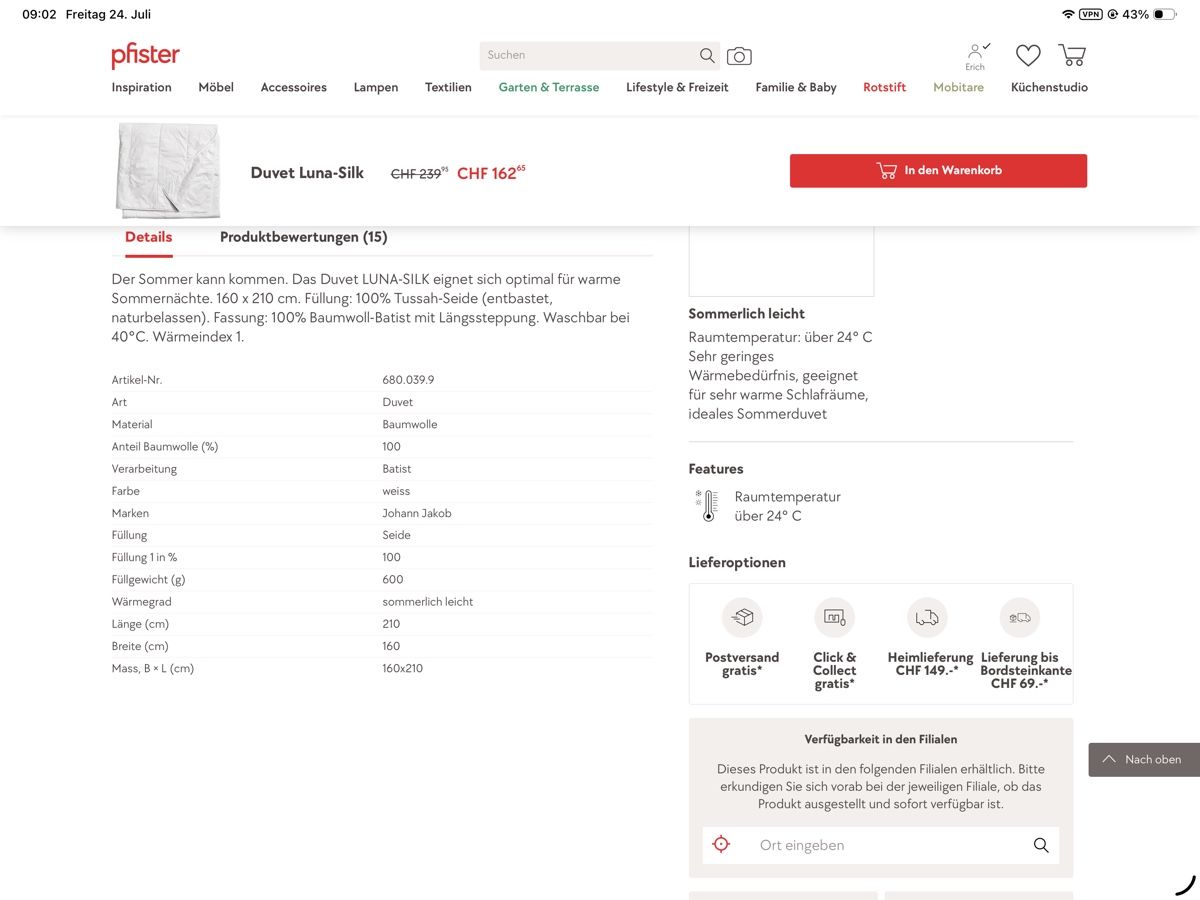Tap the Wi-Fi status icon
This screenshot has width=1200, height=900.
click(1068, 14)
